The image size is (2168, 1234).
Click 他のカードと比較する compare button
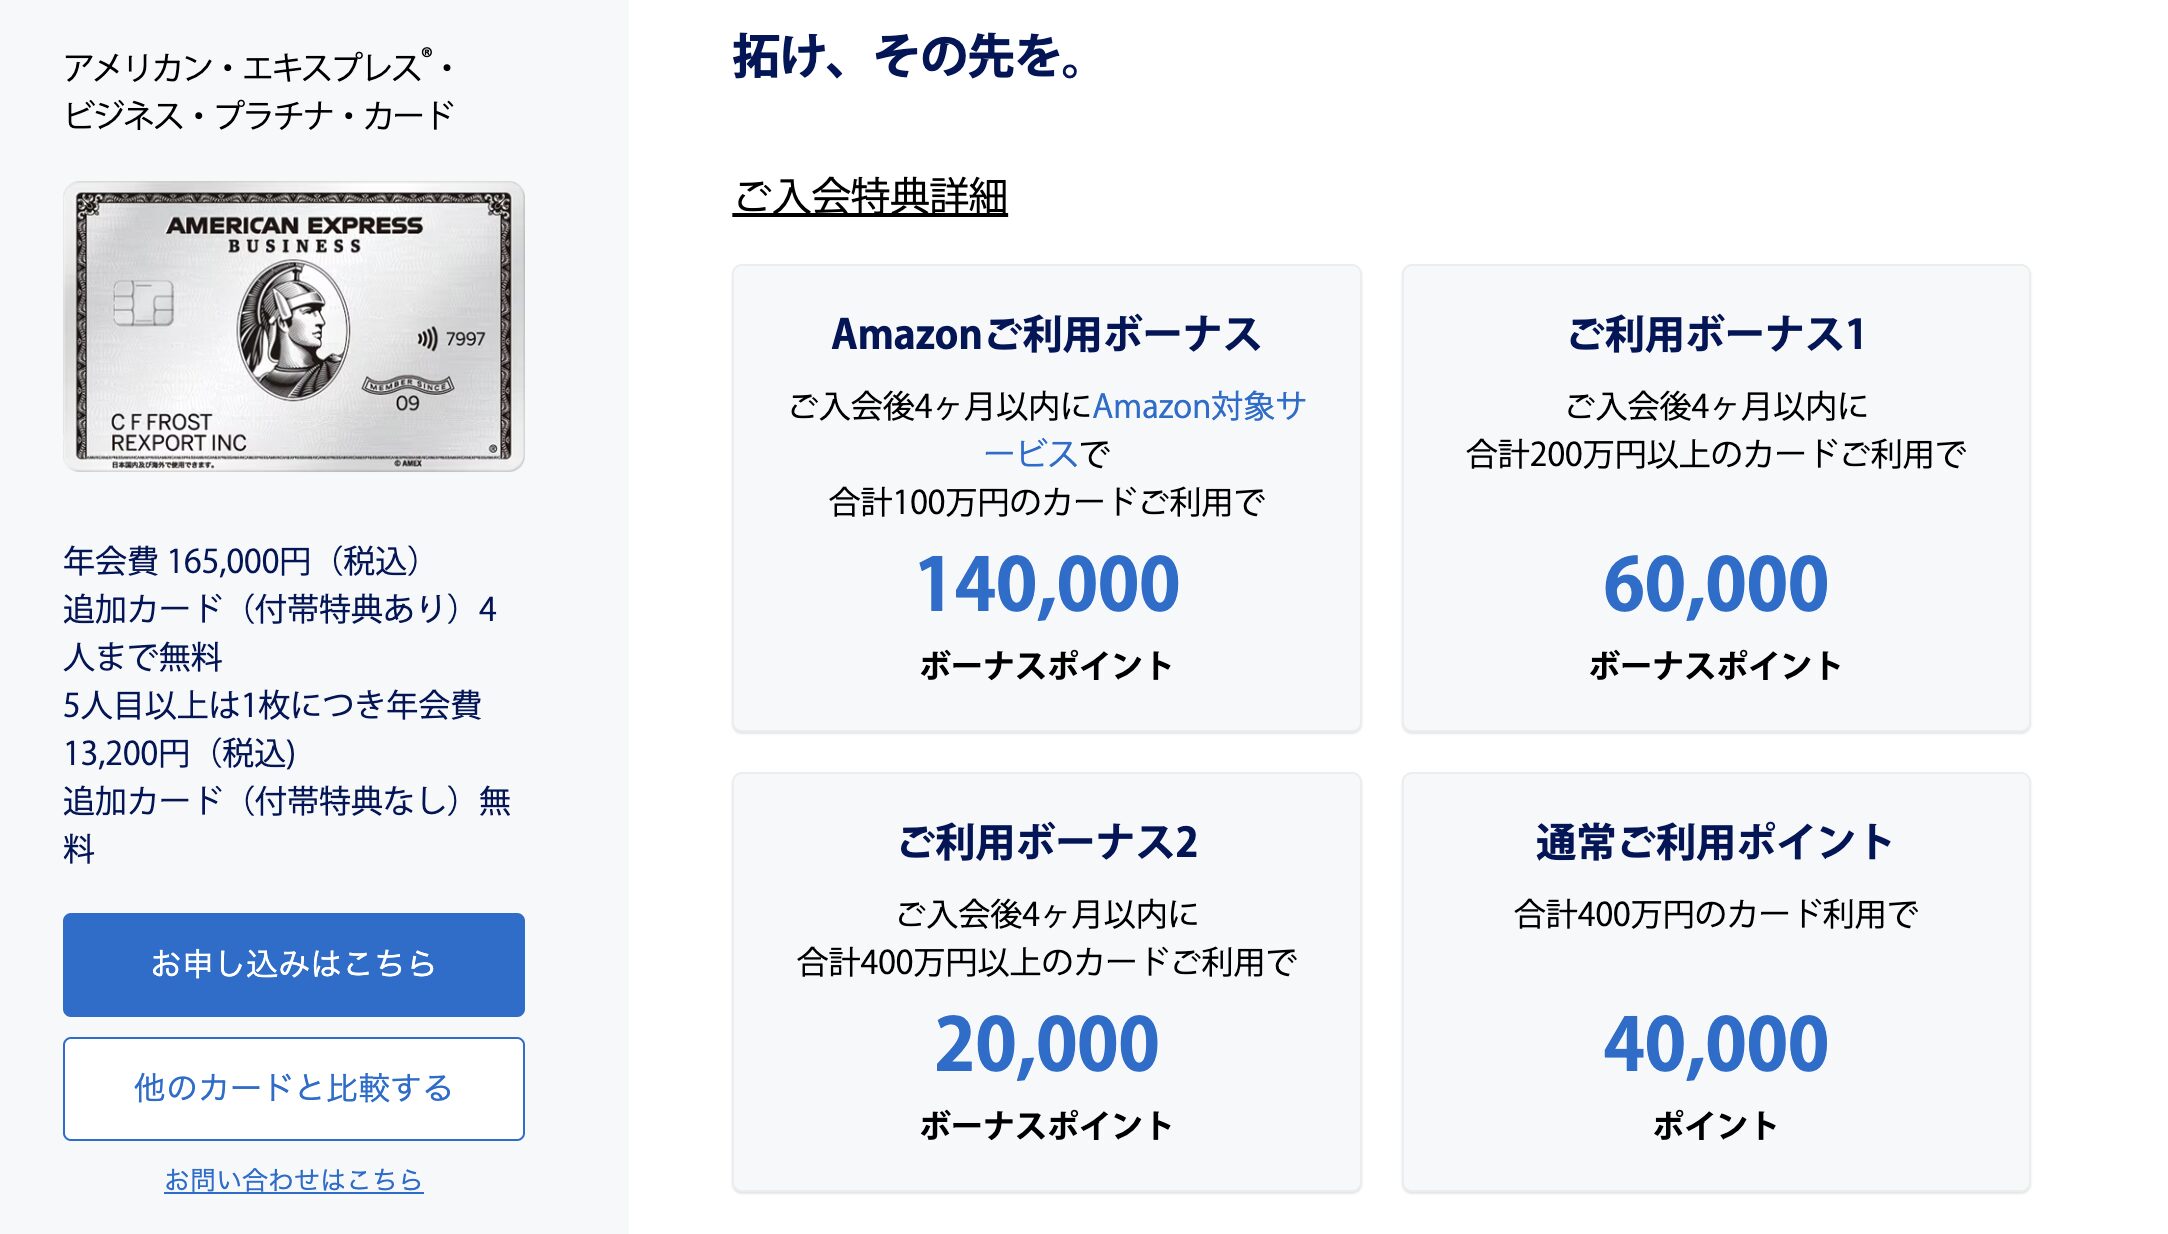pos(294,1088)
